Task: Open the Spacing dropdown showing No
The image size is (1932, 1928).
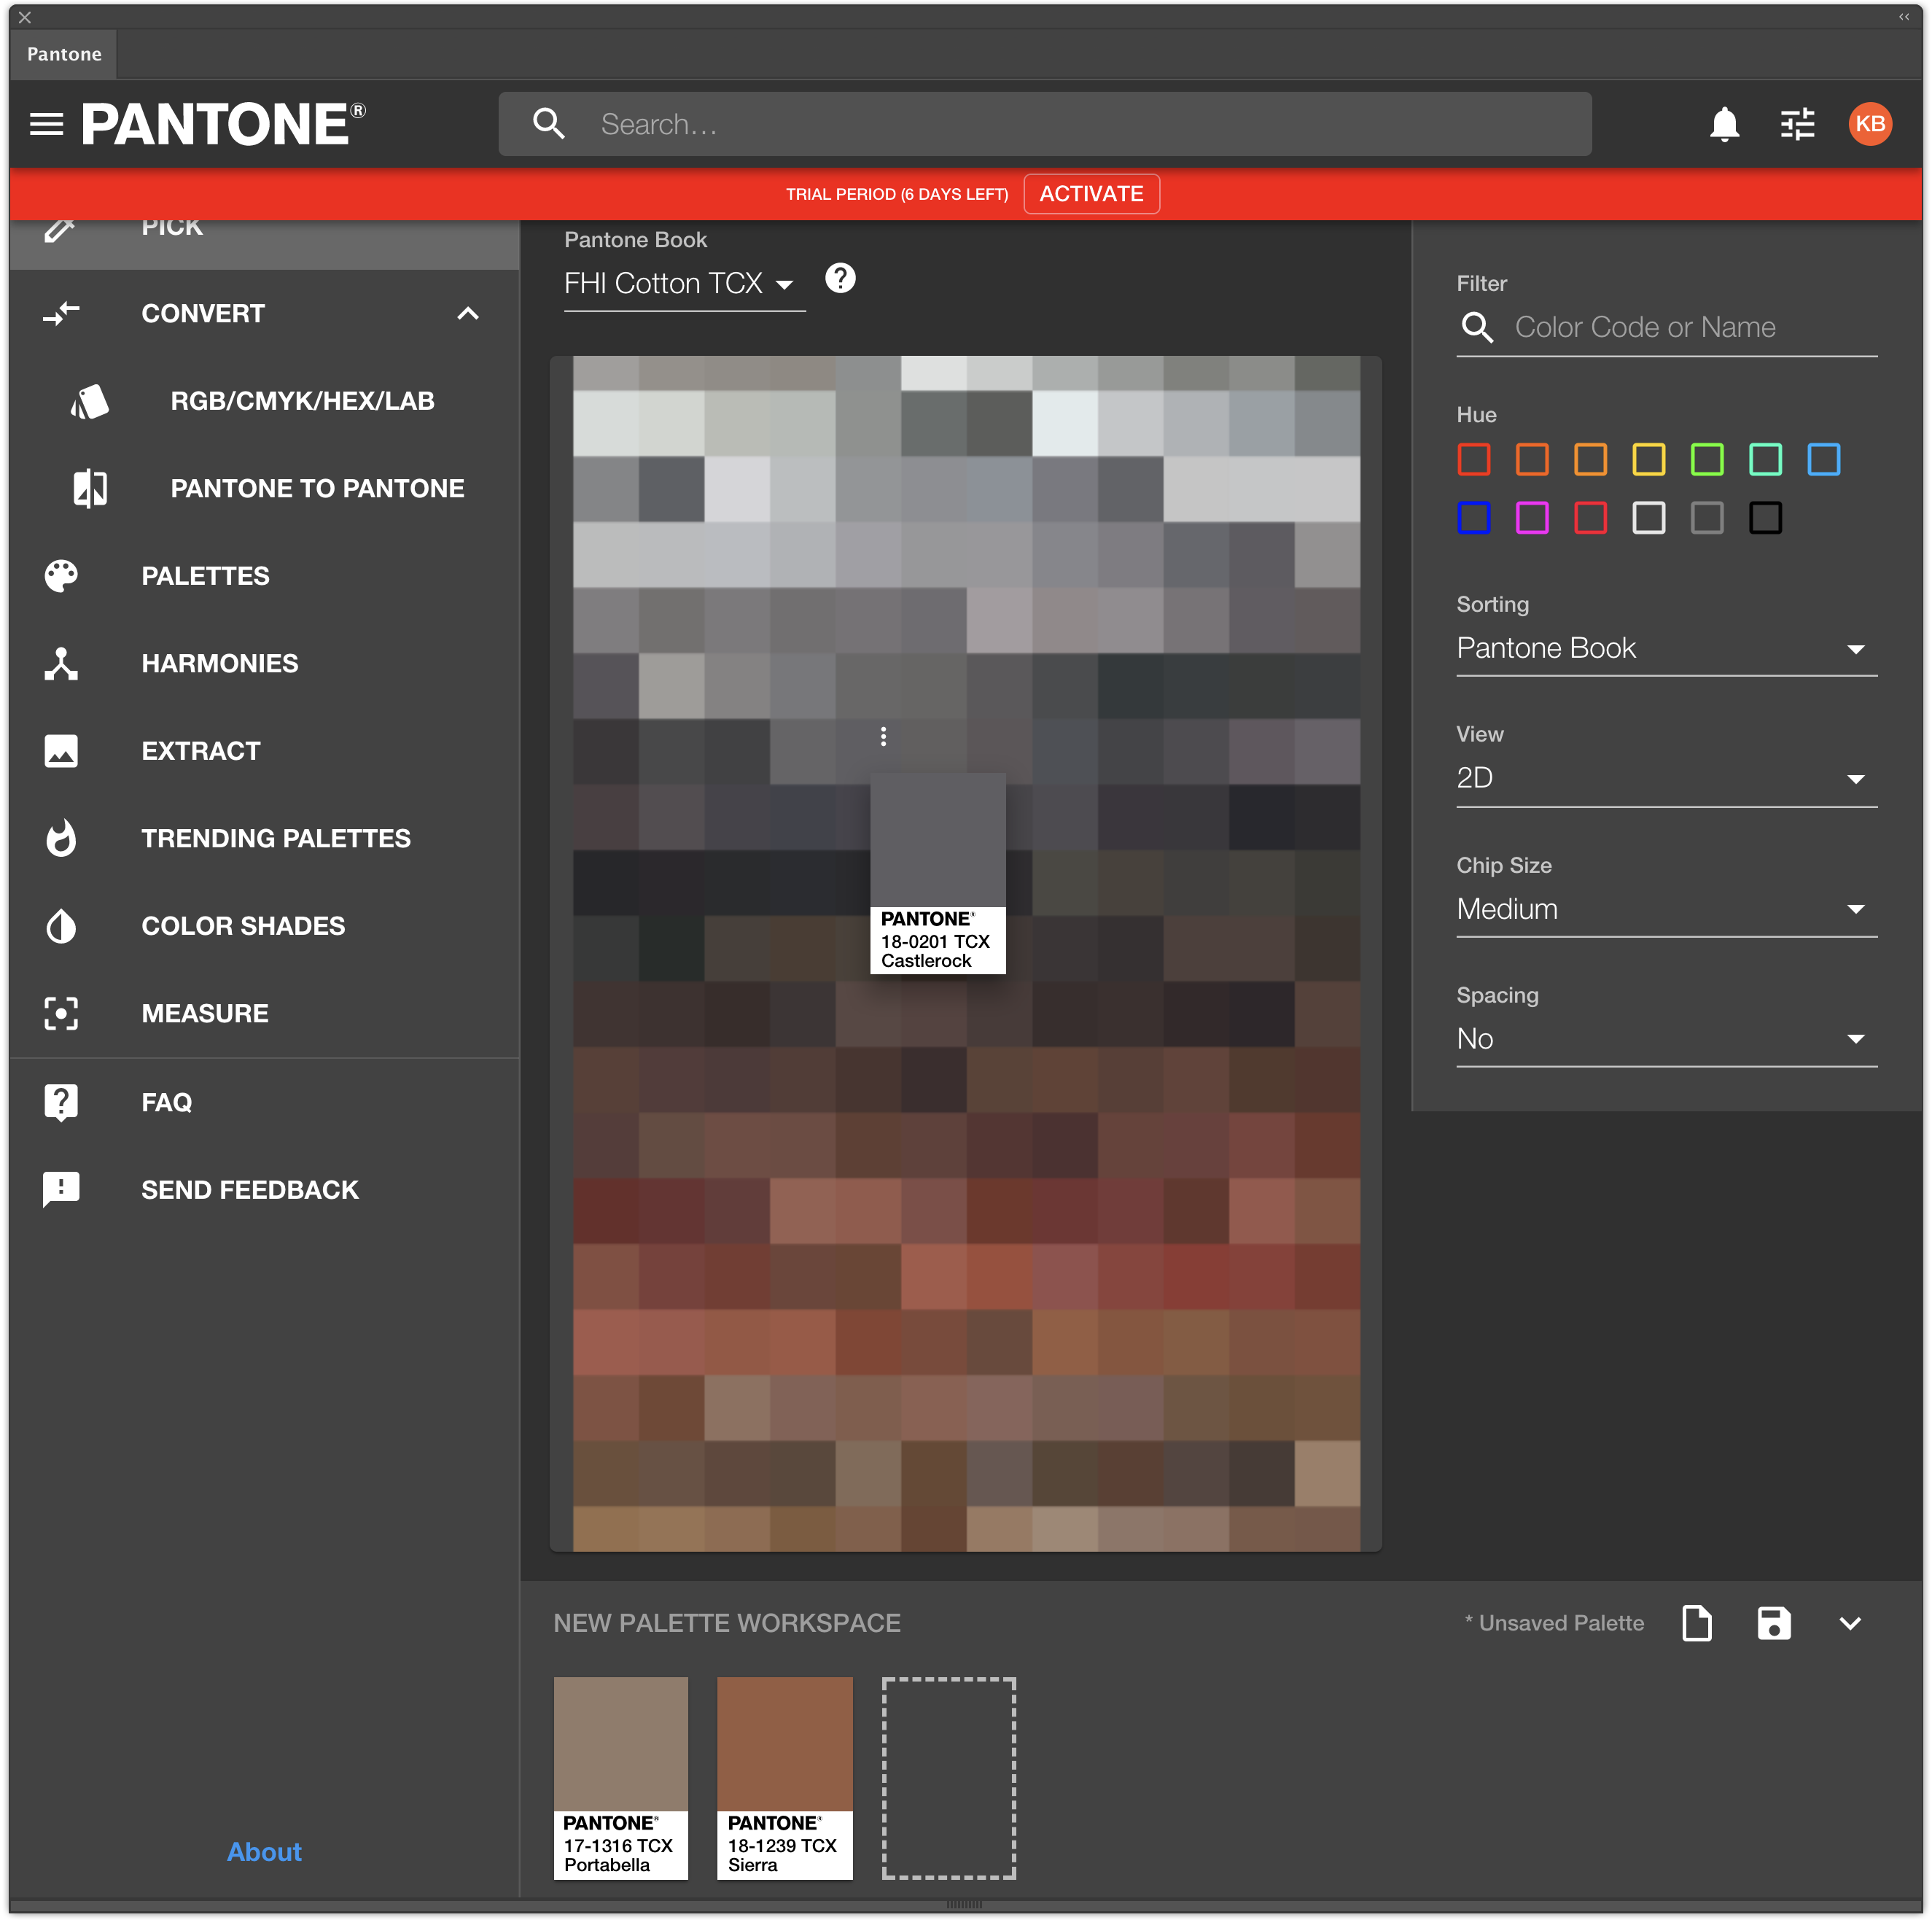Action: (1666, 1039)
